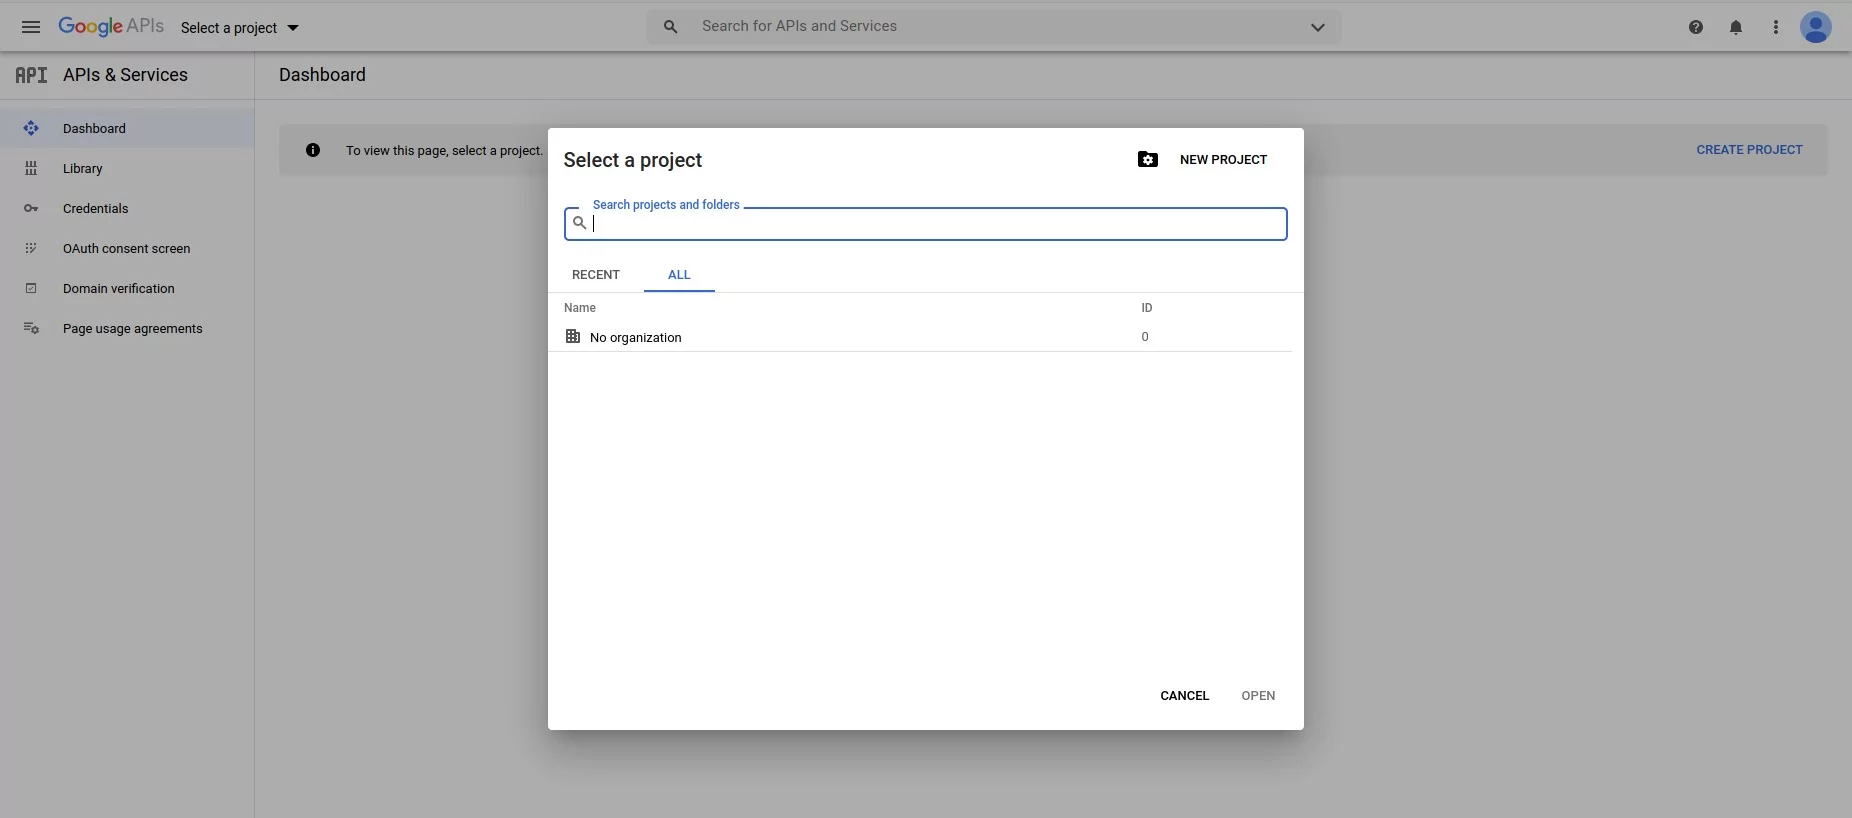
Task: Click the Credentials key icon
Action: click(31, 208)
